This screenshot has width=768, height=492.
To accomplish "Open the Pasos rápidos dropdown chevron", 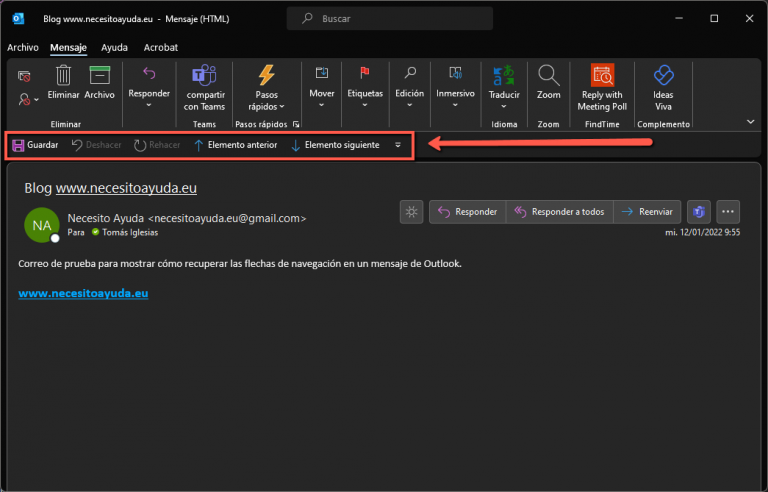I will pos(282,107).
